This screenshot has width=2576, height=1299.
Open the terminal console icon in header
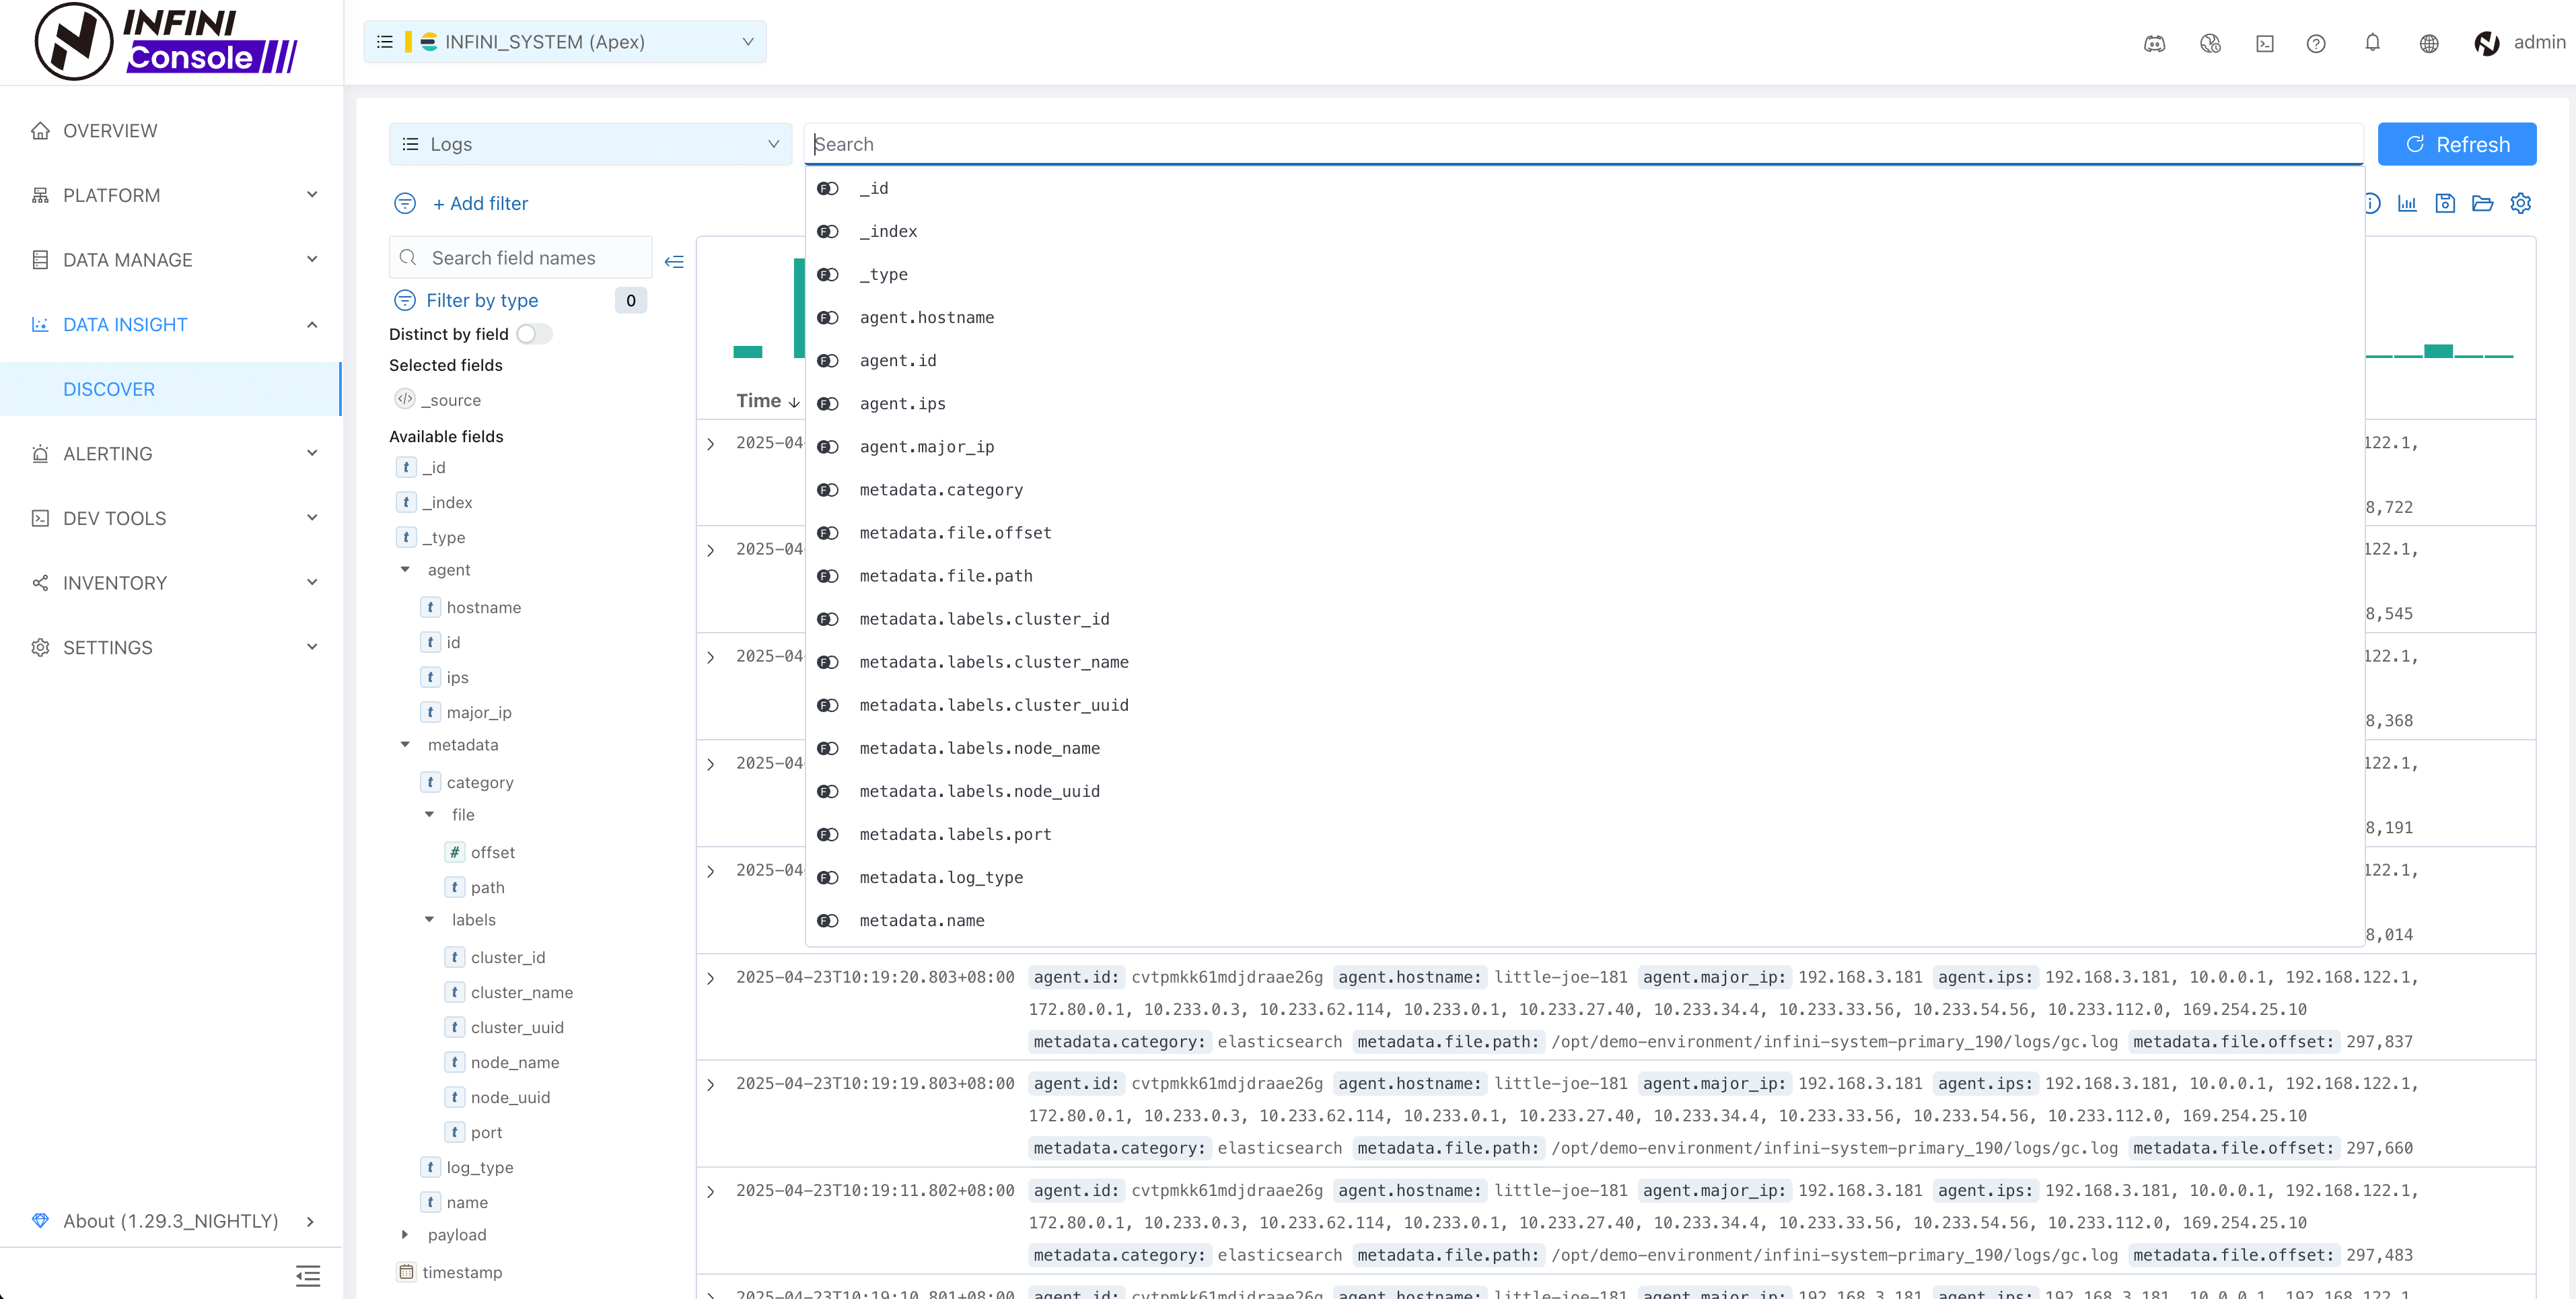(2265, 43)
